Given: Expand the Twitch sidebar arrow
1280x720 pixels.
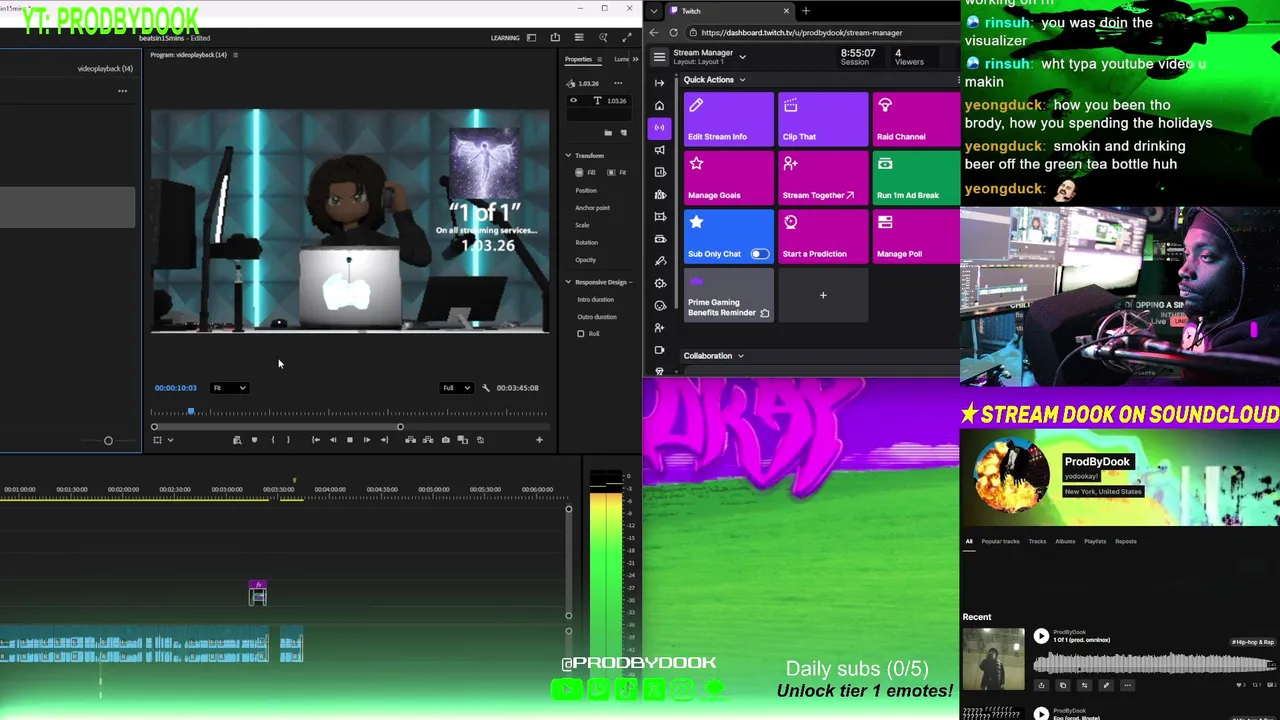Looking at the screenshot, I should pos(659,83).
